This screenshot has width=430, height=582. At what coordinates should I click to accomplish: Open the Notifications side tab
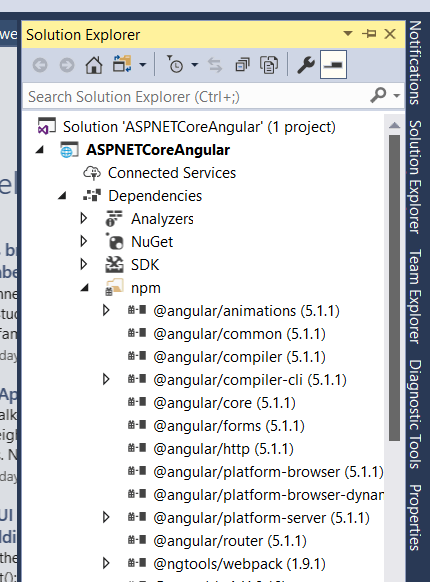pyautogui.click(x=416, y=63)
